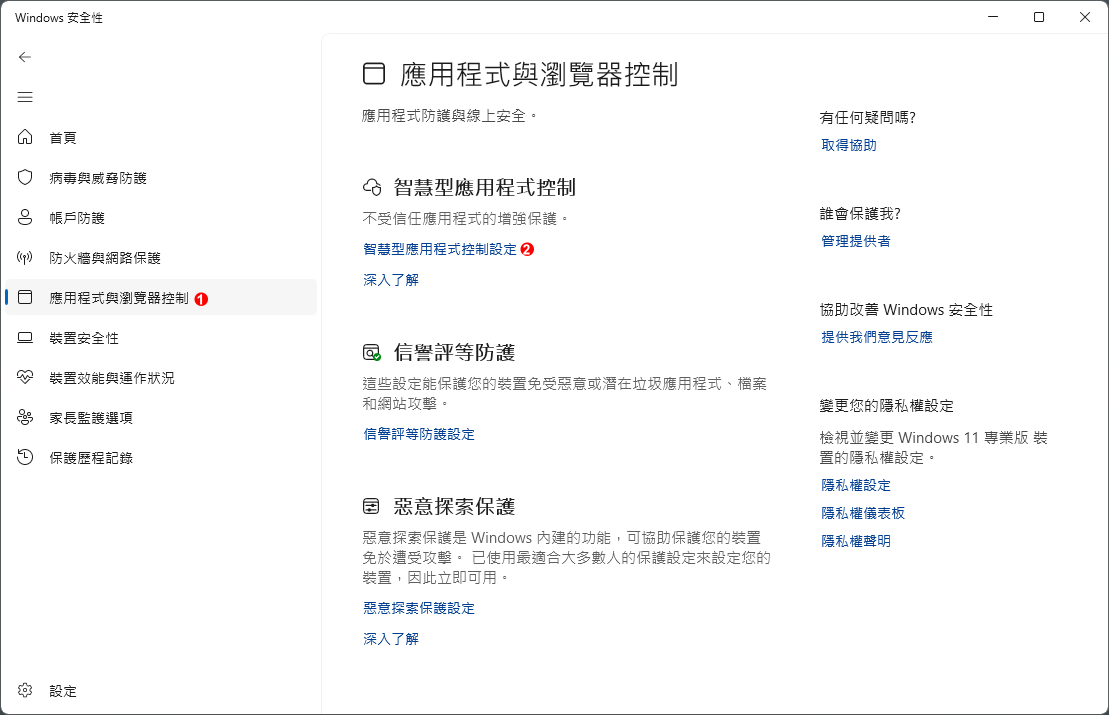Open 管理提供者 link
This screenshot has width=1109, height=715.
pos(856,241)
